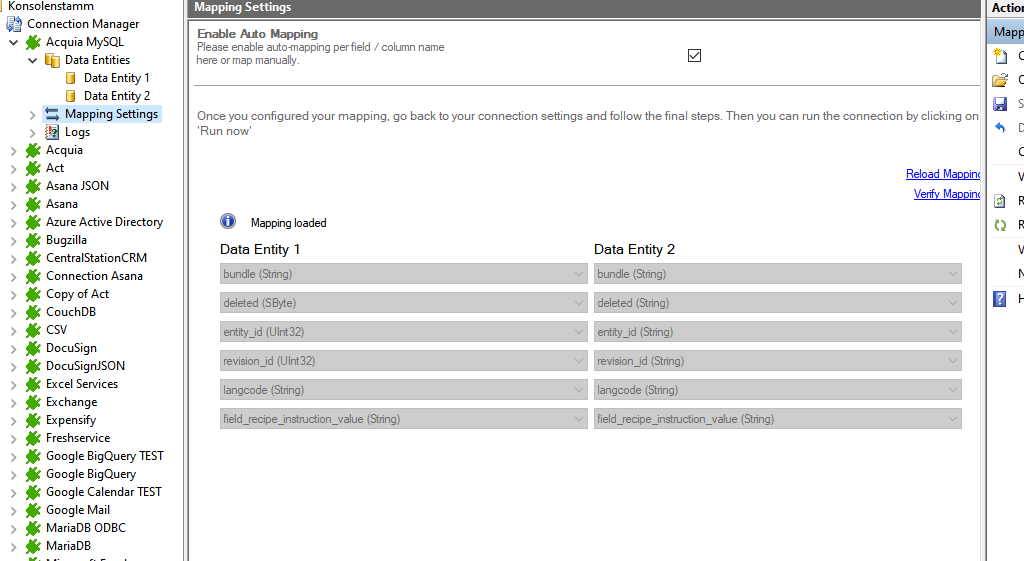Click the blue help question mark icon

click(x=999, y=299)
